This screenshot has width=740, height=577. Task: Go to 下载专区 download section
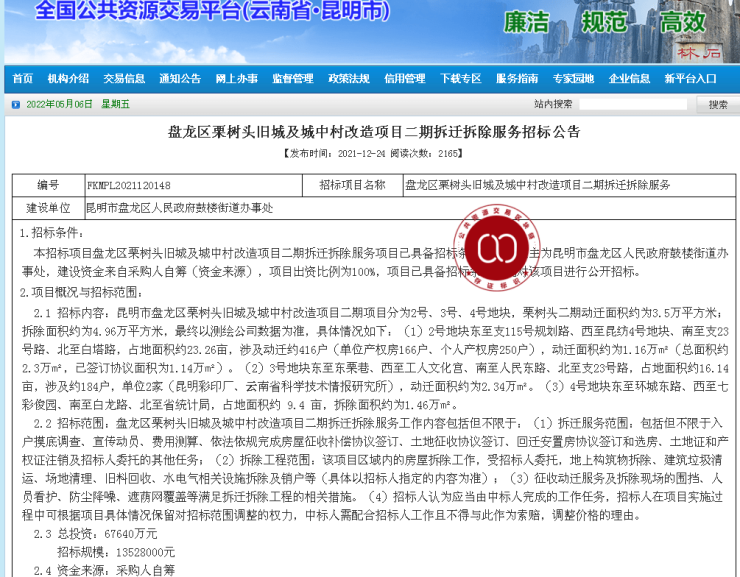point(461,79)
